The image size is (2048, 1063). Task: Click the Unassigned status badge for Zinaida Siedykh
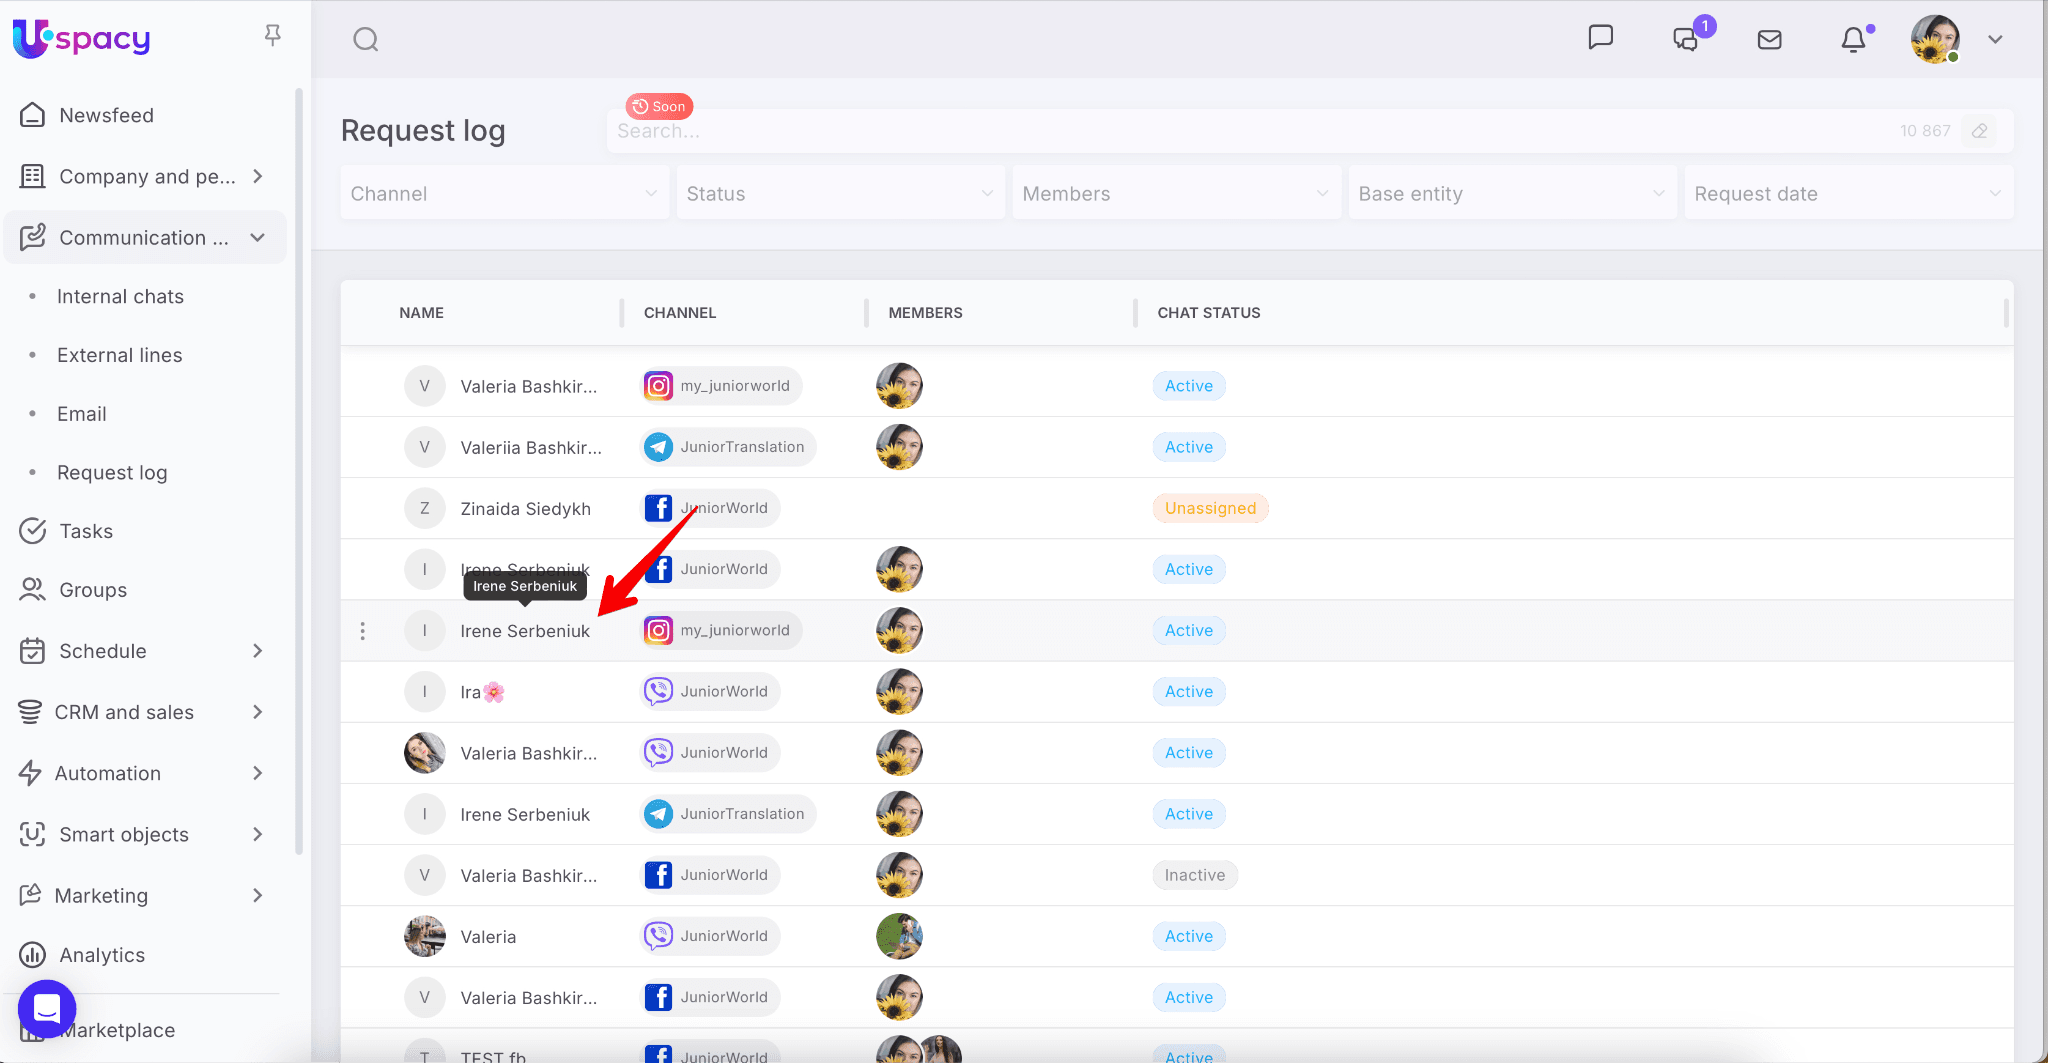[x=1210, y=508]
